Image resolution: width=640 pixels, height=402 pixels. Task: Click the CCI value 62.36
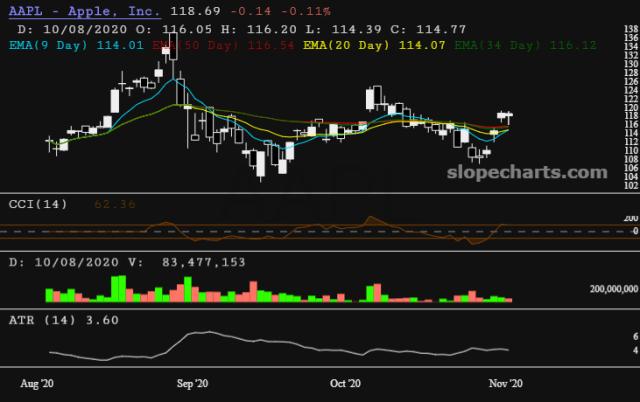pyautogui.click(x=115, y=204)
